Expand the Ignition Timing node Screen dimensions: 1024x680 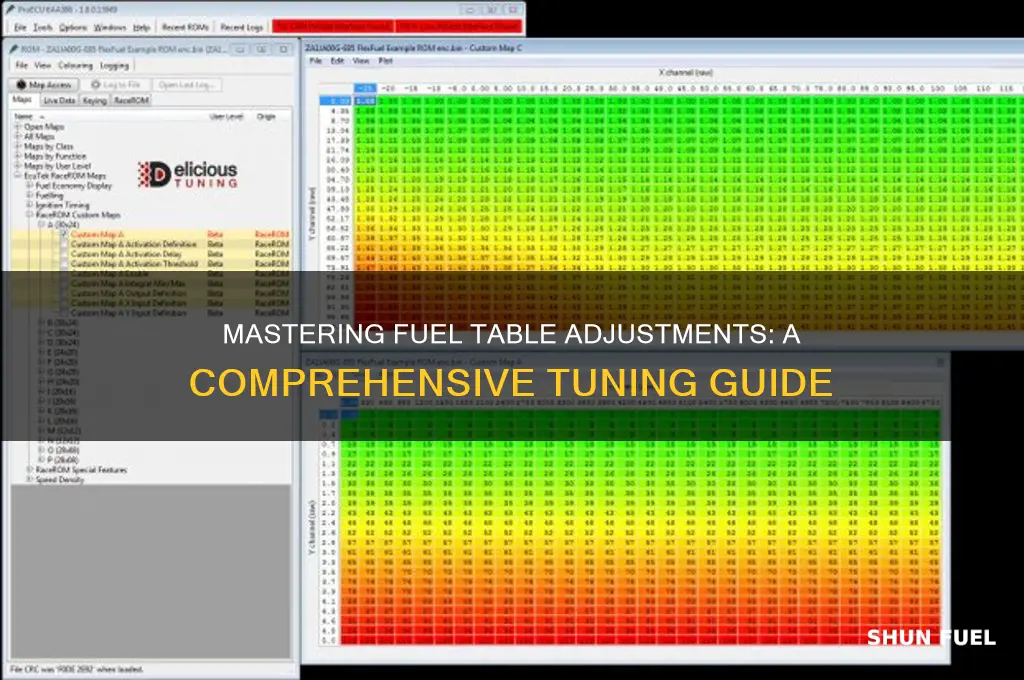point(29,205)
